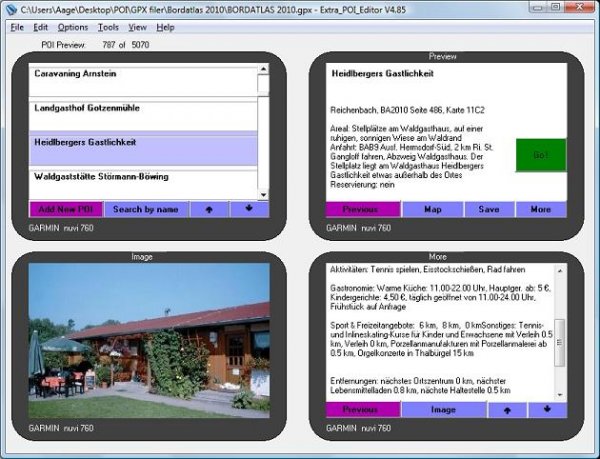This screenshot has width=600, height=459.
Task: Click the Search by name button
Action: coord(146,210)
